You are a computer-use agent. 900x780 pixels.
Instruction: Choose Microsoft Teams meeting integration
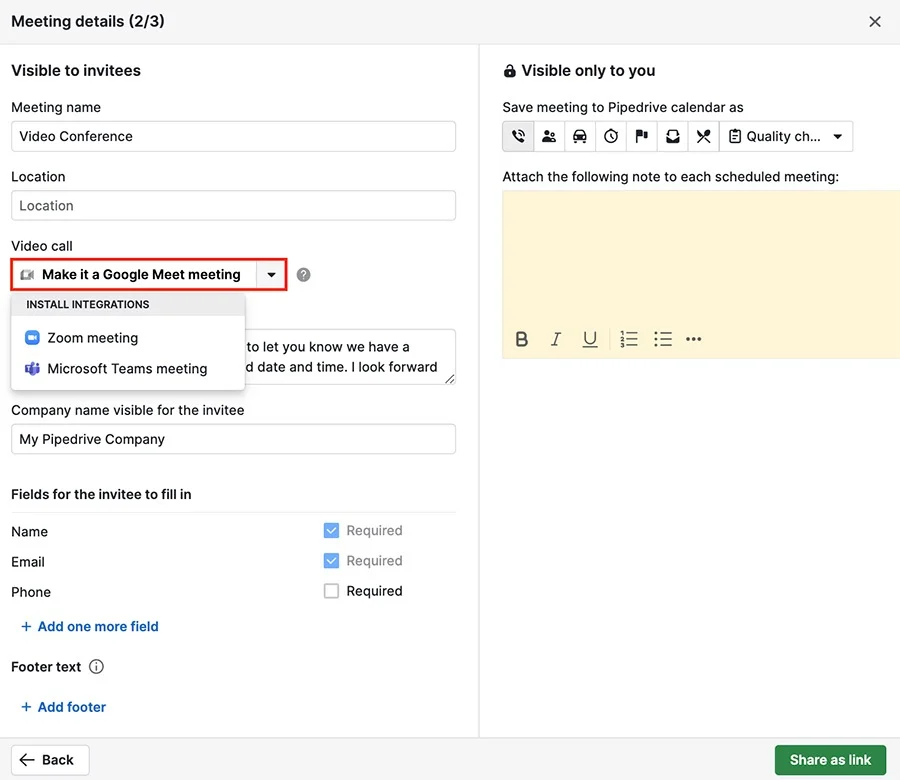128,368
